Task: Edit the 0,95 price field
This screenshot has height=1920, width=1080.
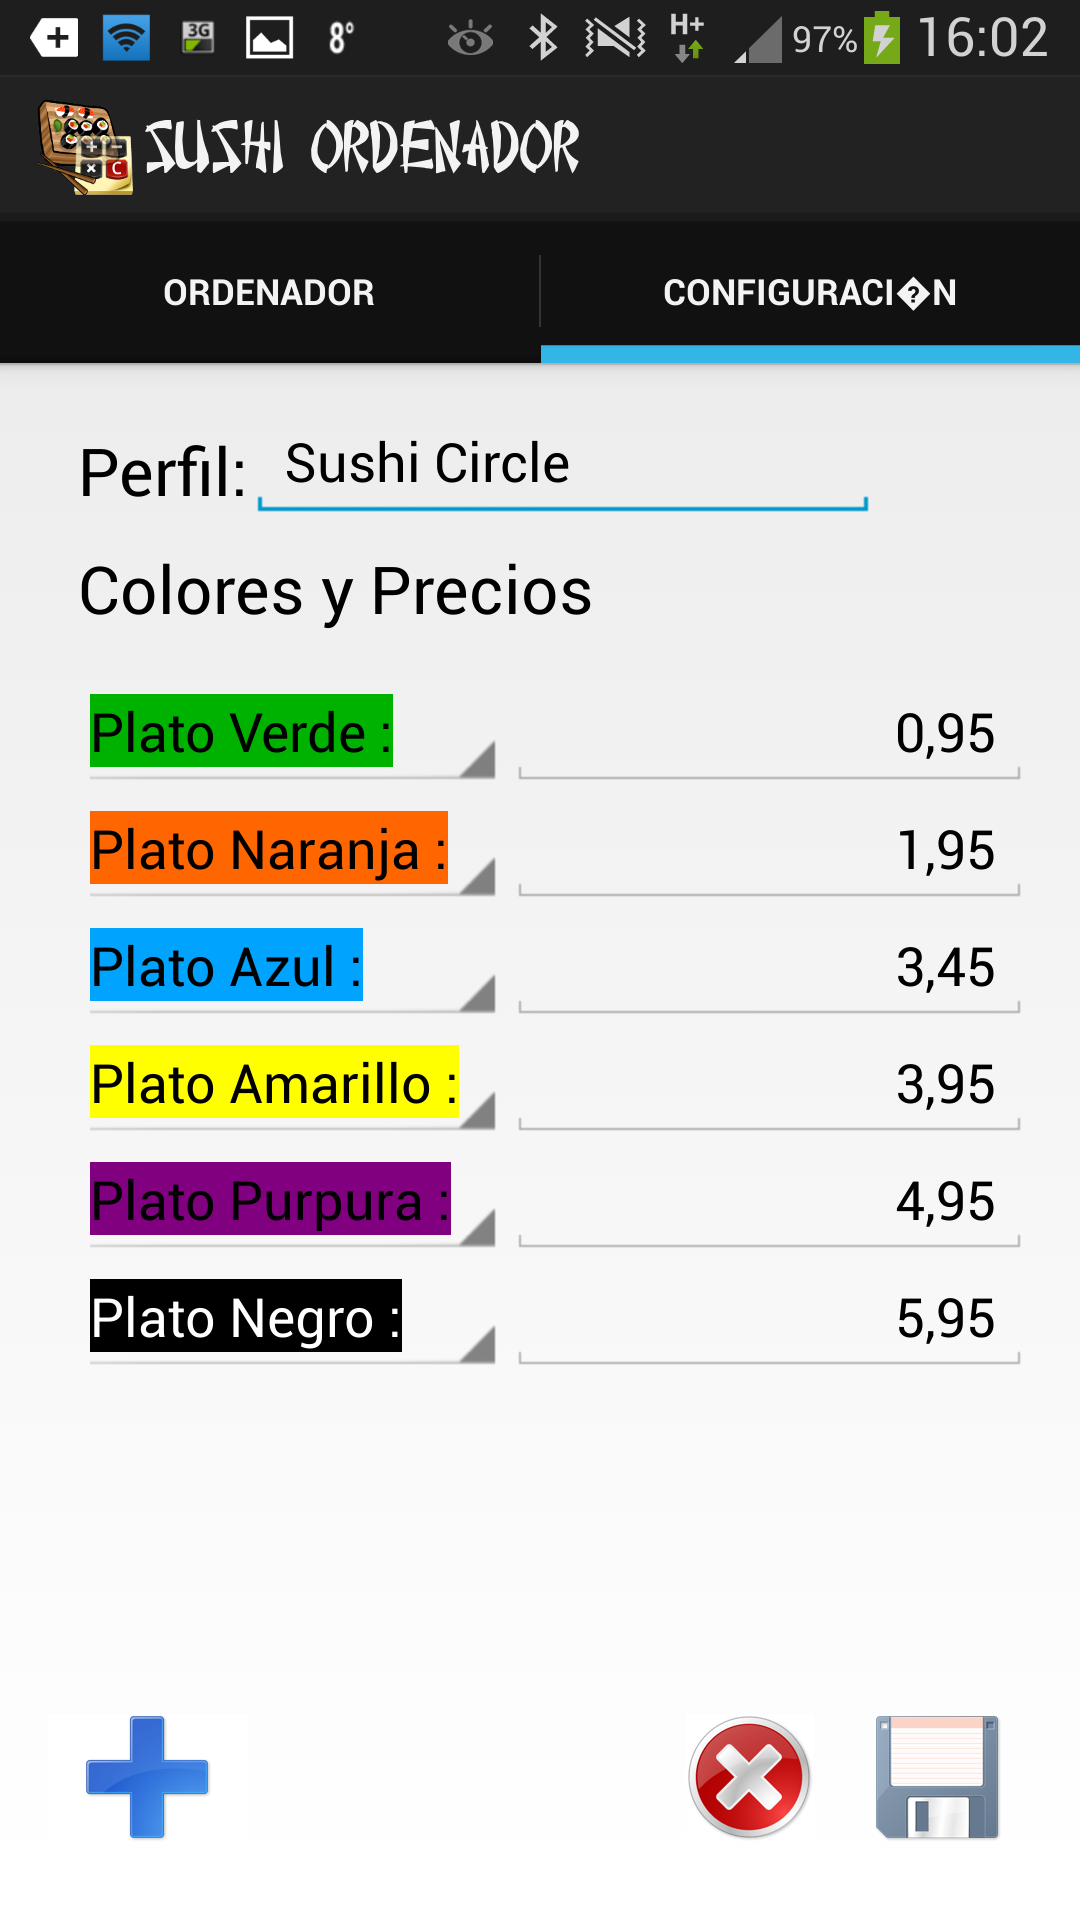Action: point(769,734)
